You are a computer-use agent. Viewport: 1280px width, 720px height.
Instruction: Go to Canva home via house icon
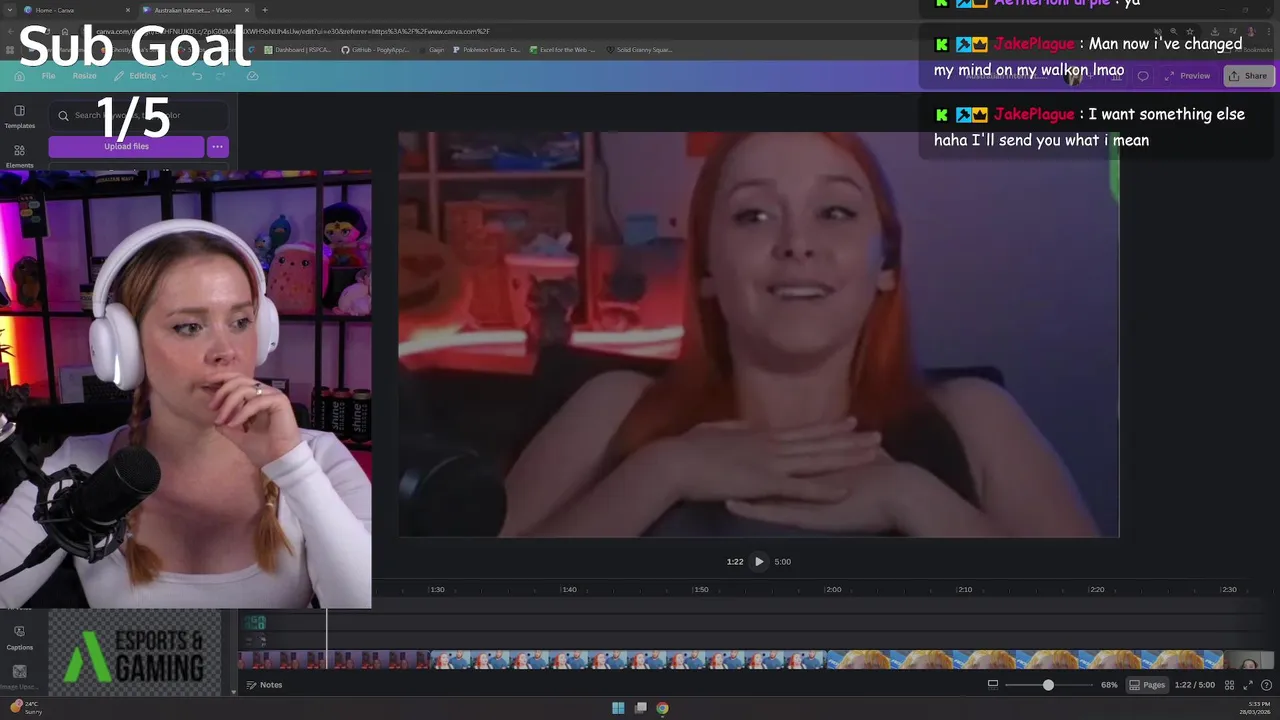tap(19, 76)
